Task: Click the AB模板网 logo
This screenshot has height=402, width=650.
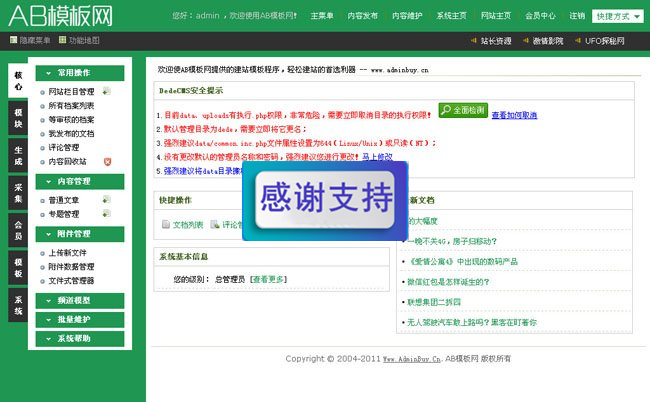Action: coord(61,16)
